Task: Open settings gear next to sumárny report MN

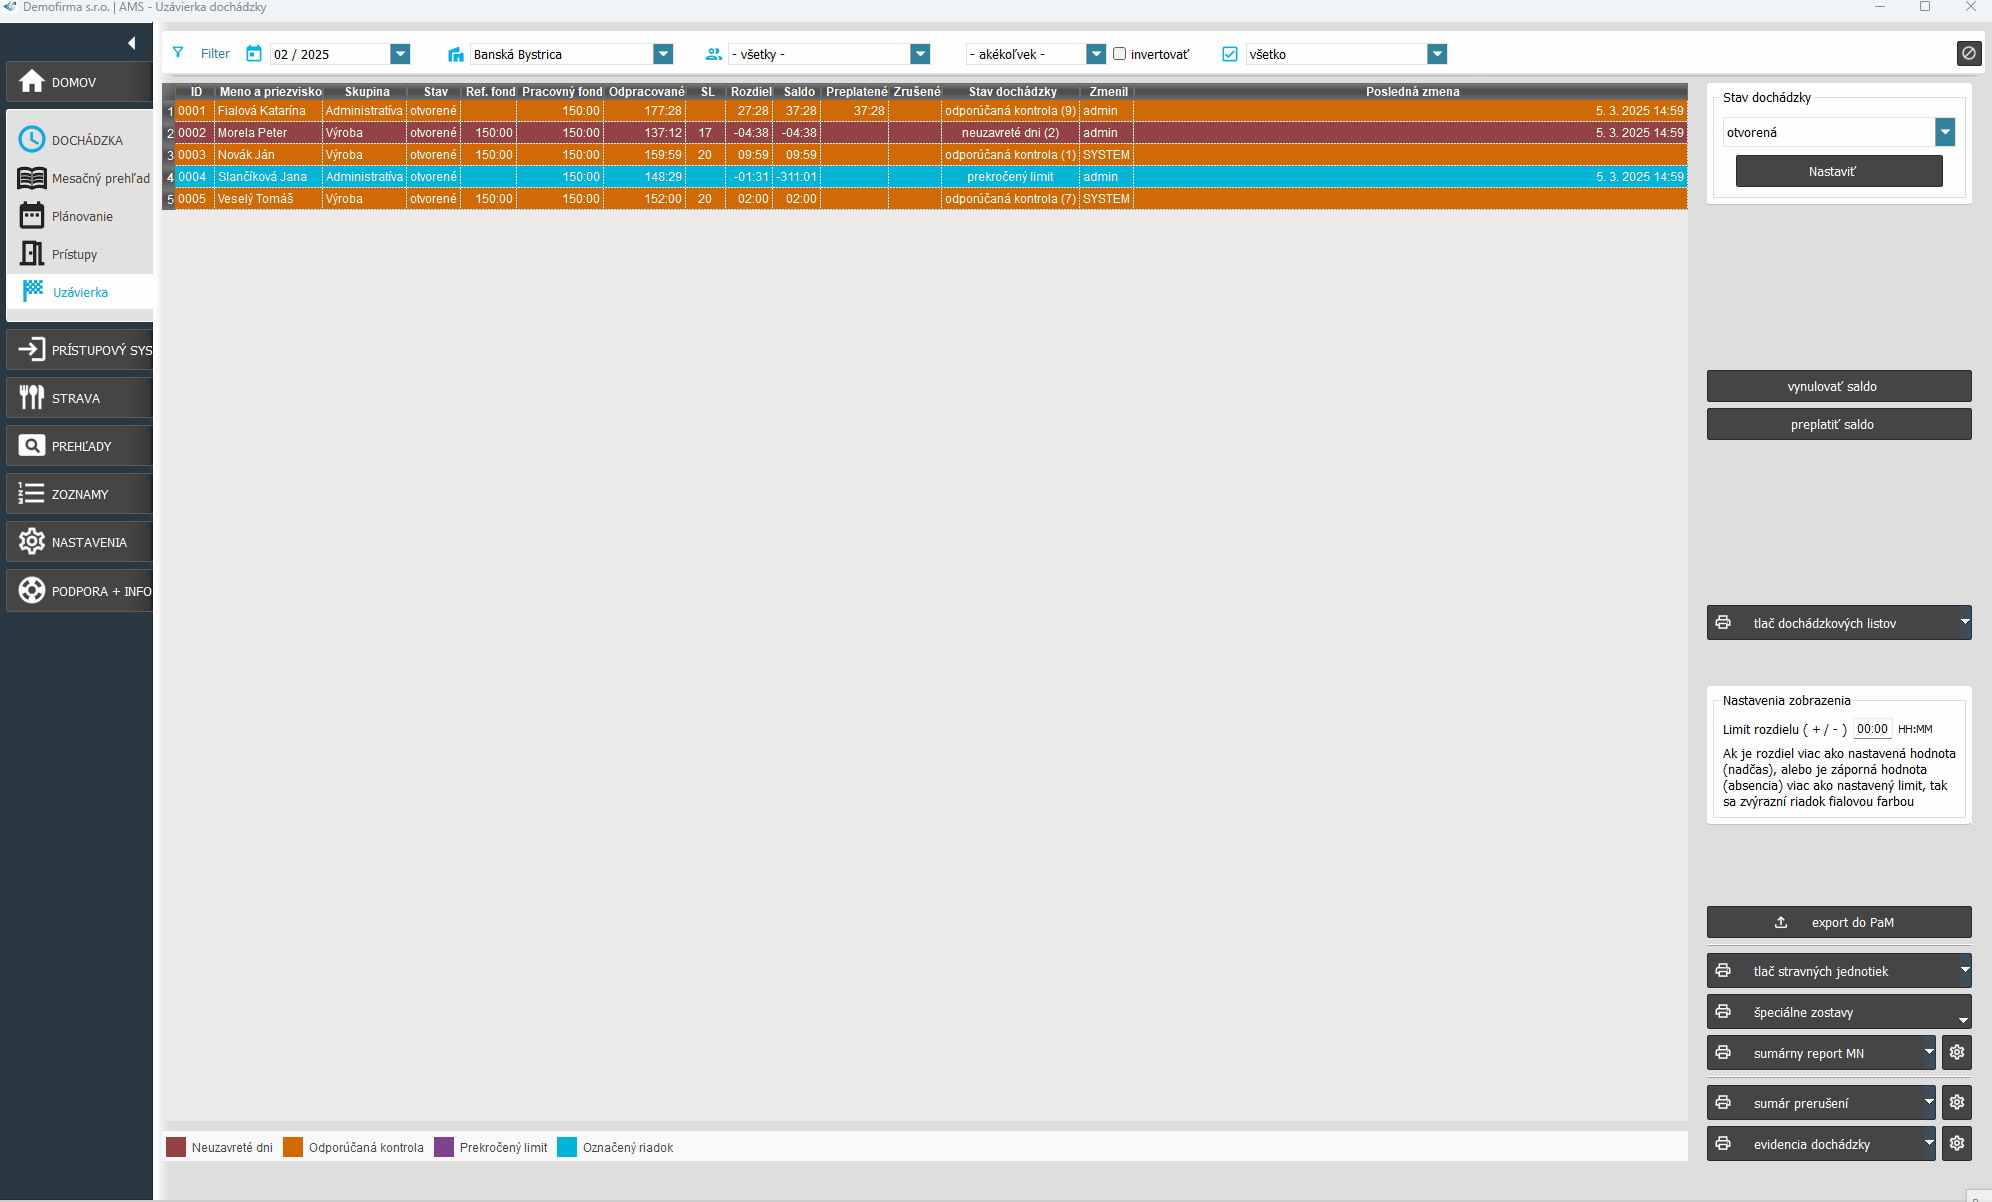Action: point(1956,1052)
